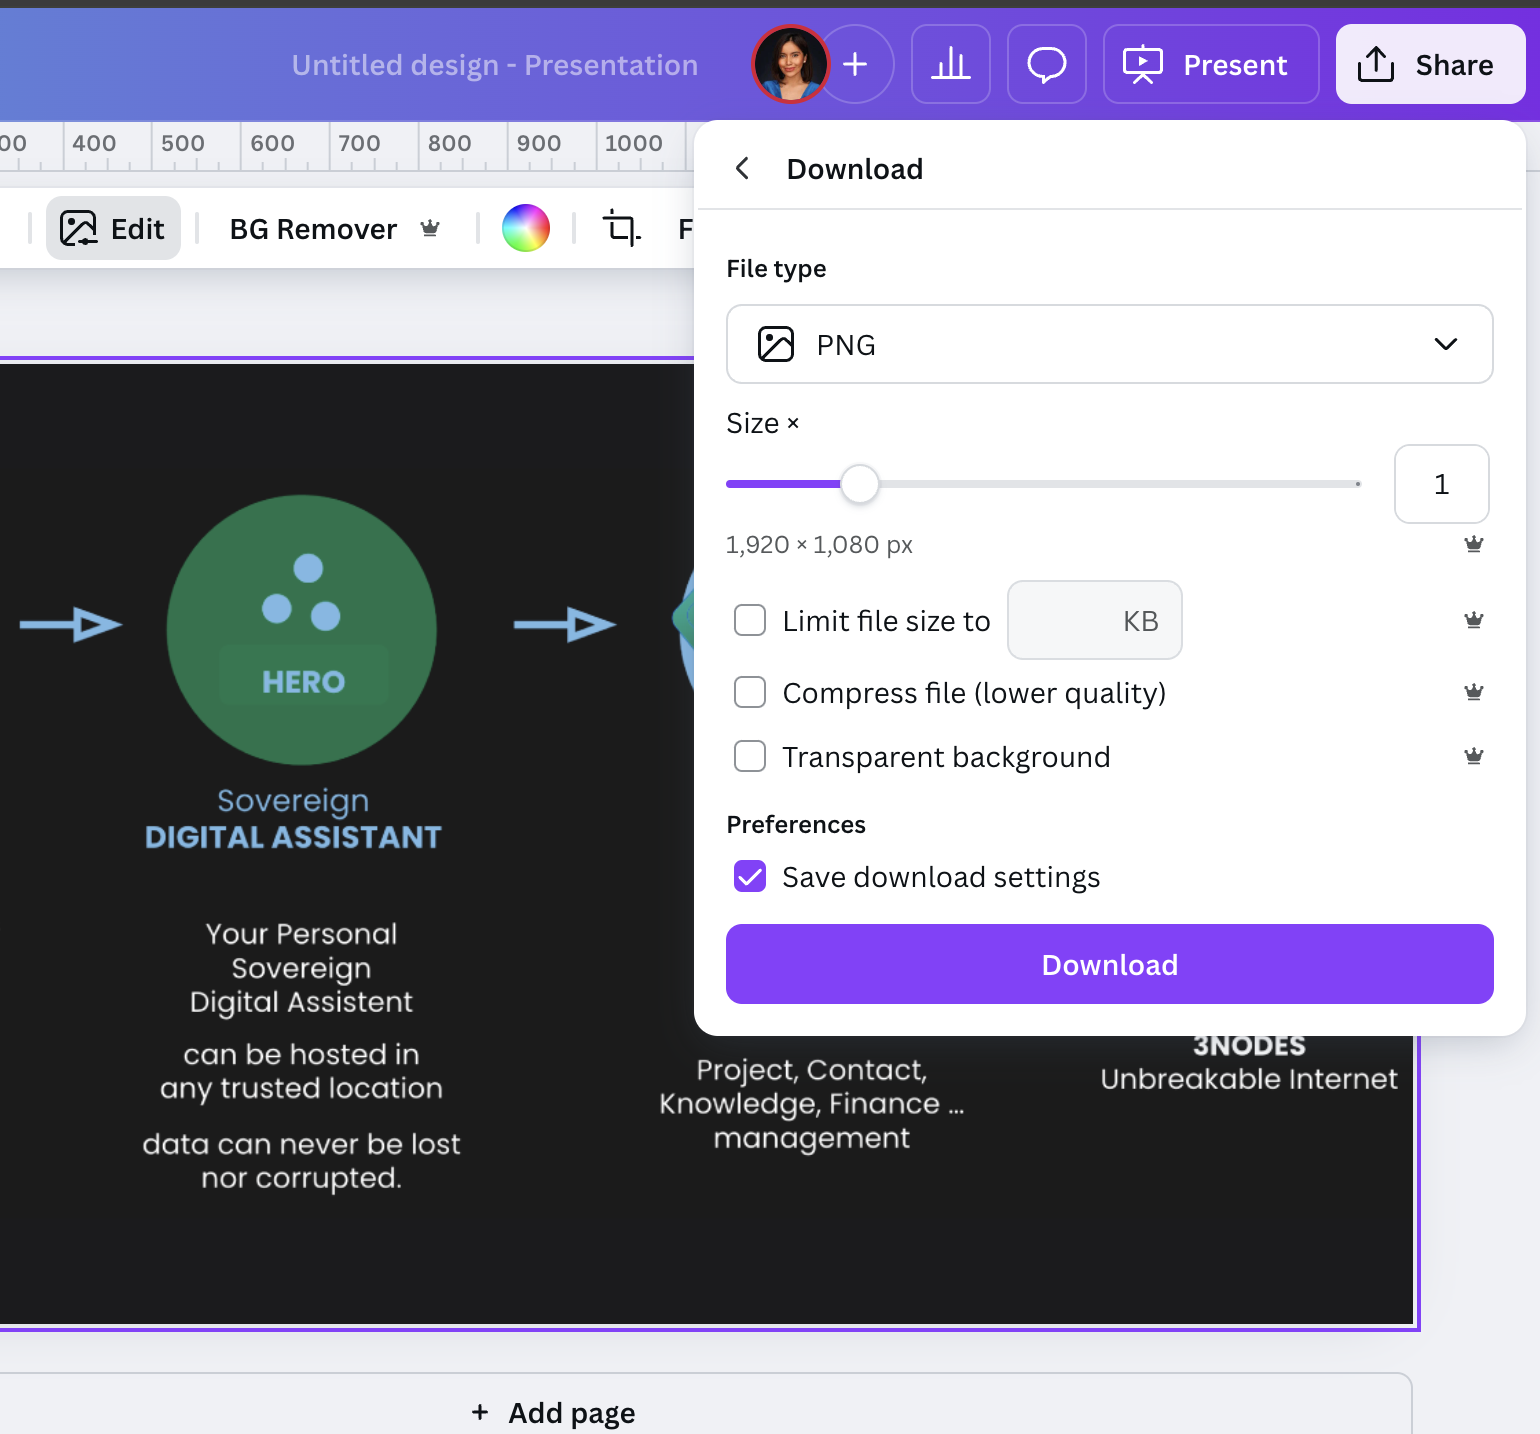Open the PNG file type dropdown

(1109, 345)
